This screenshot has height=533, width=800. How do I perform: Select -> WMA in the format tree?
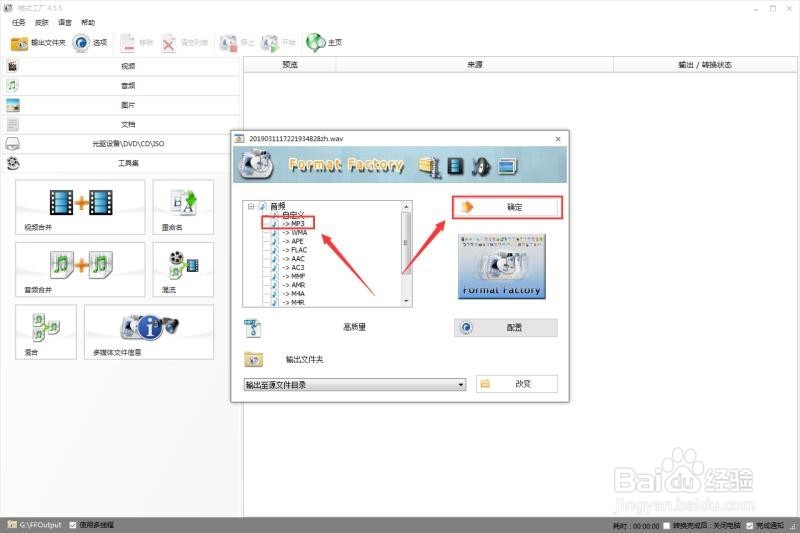(295, 233)
